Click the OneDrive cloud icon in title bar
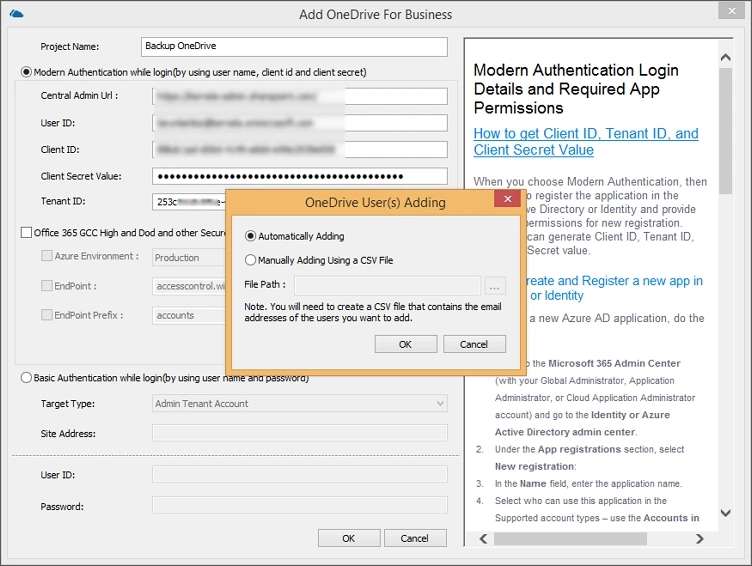 (x=16, y=14)
